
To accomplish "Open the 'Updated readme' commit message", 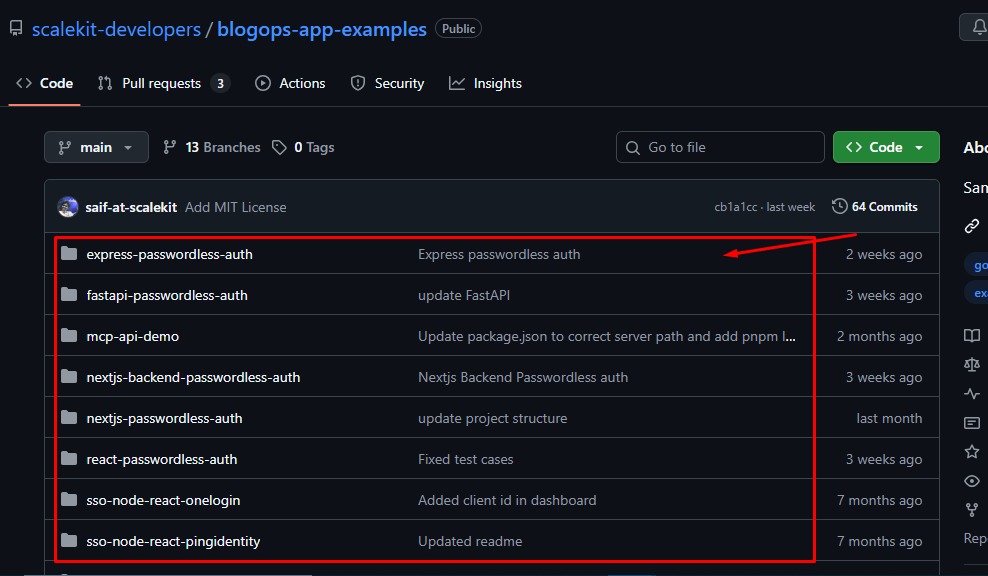I will 470,541.
